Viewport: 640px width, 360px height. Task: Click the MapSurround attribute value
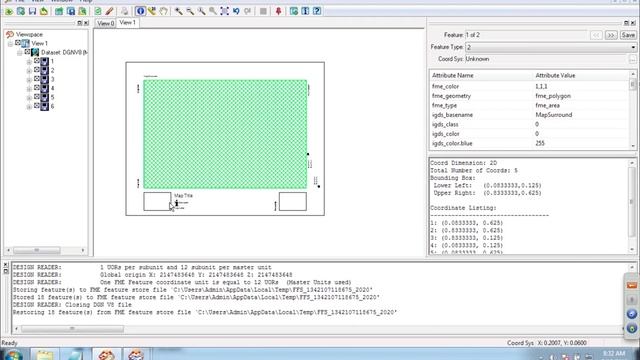[x=553, y=115]
